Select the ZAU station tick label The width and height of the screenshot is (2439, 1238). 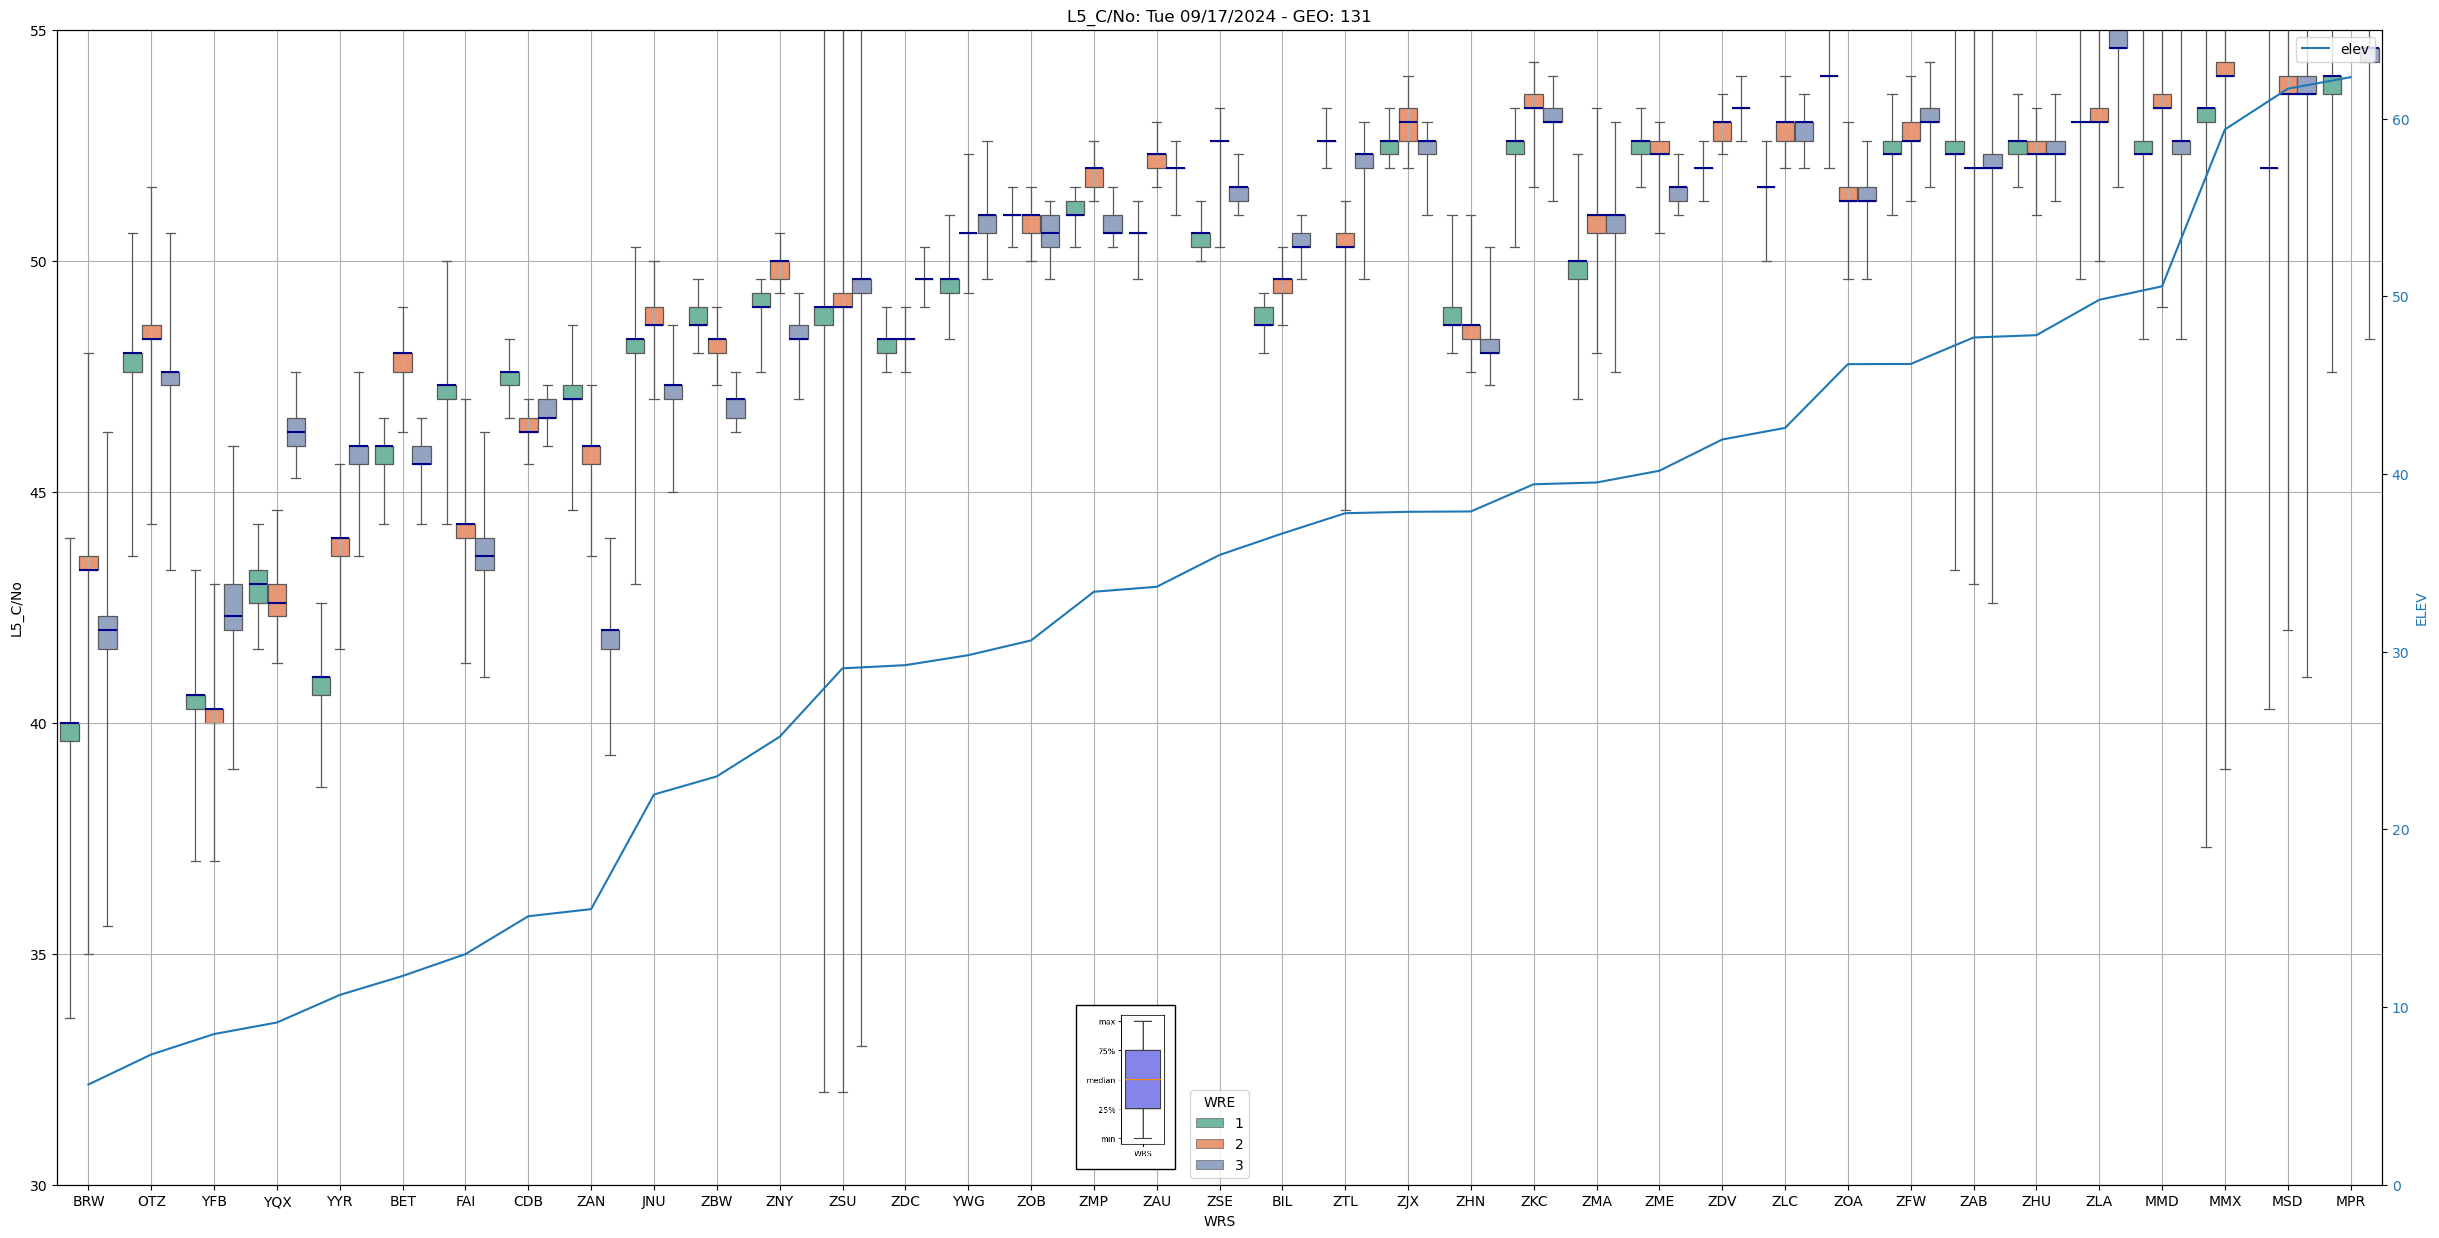coord(1157,1201)
